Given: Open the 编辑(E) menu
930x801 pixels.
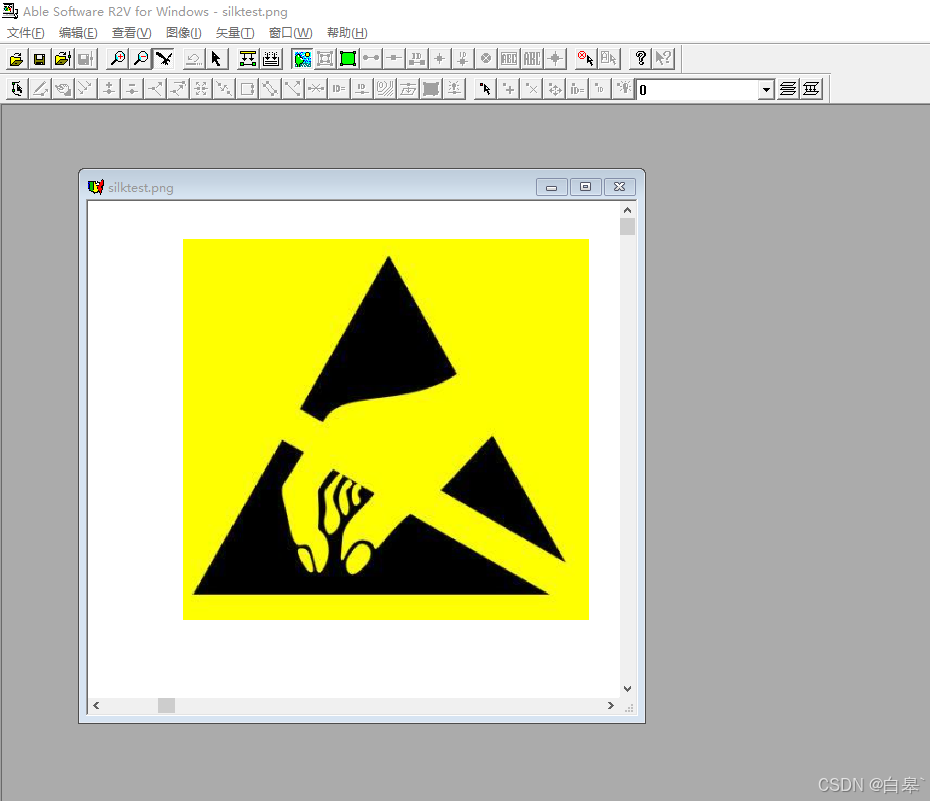Looking at the screenshot, I should click(78, 33).
